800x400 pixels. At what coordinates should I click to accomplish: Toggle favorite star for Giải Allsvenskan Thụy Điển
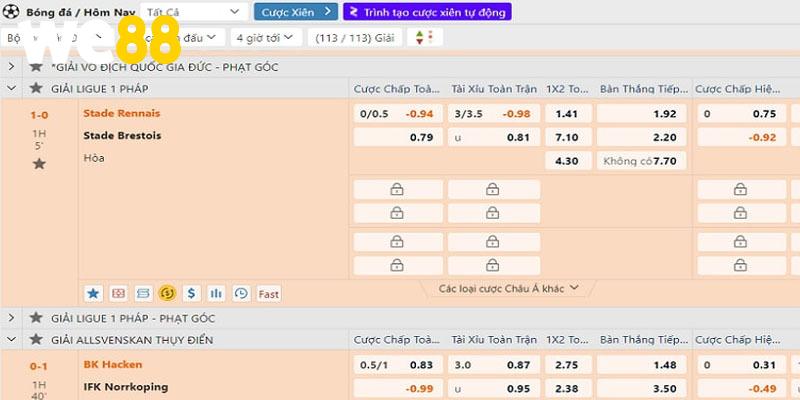coord(36,340)
